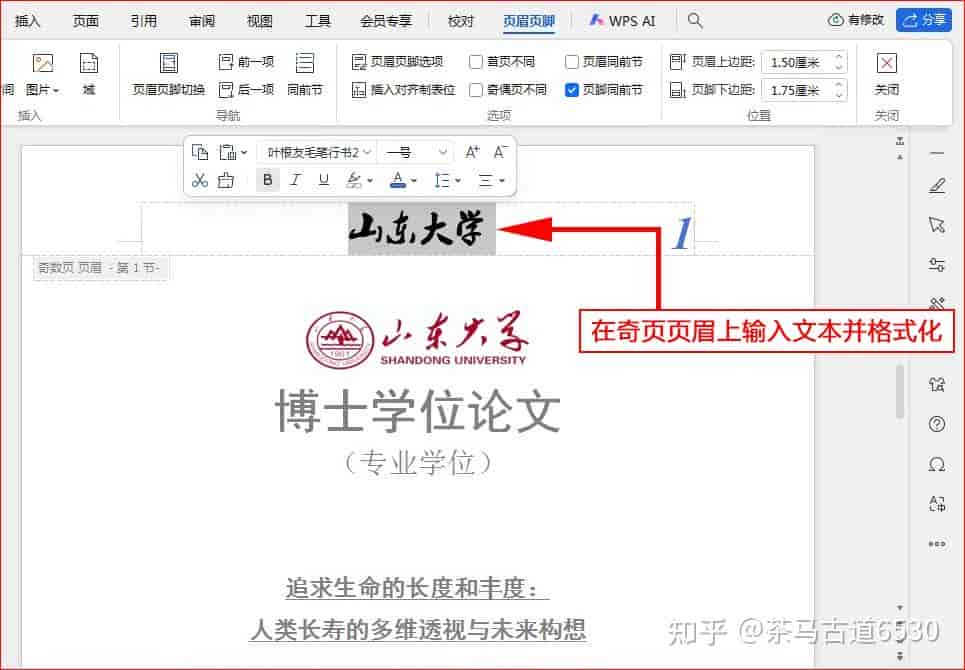Click the more options dots in sidebar
This screenshot has height=670, width=965.
click(x=937, y=544)
